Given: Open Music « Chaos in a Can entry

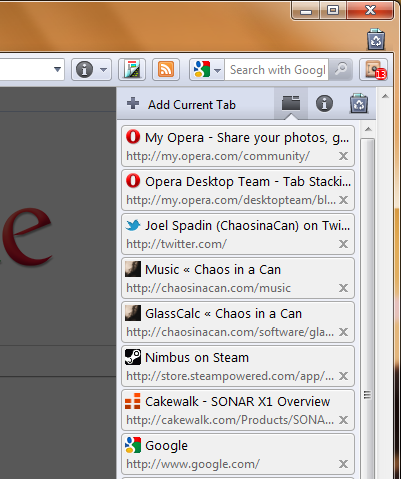Looking at the screenshot, I should 238,278.
